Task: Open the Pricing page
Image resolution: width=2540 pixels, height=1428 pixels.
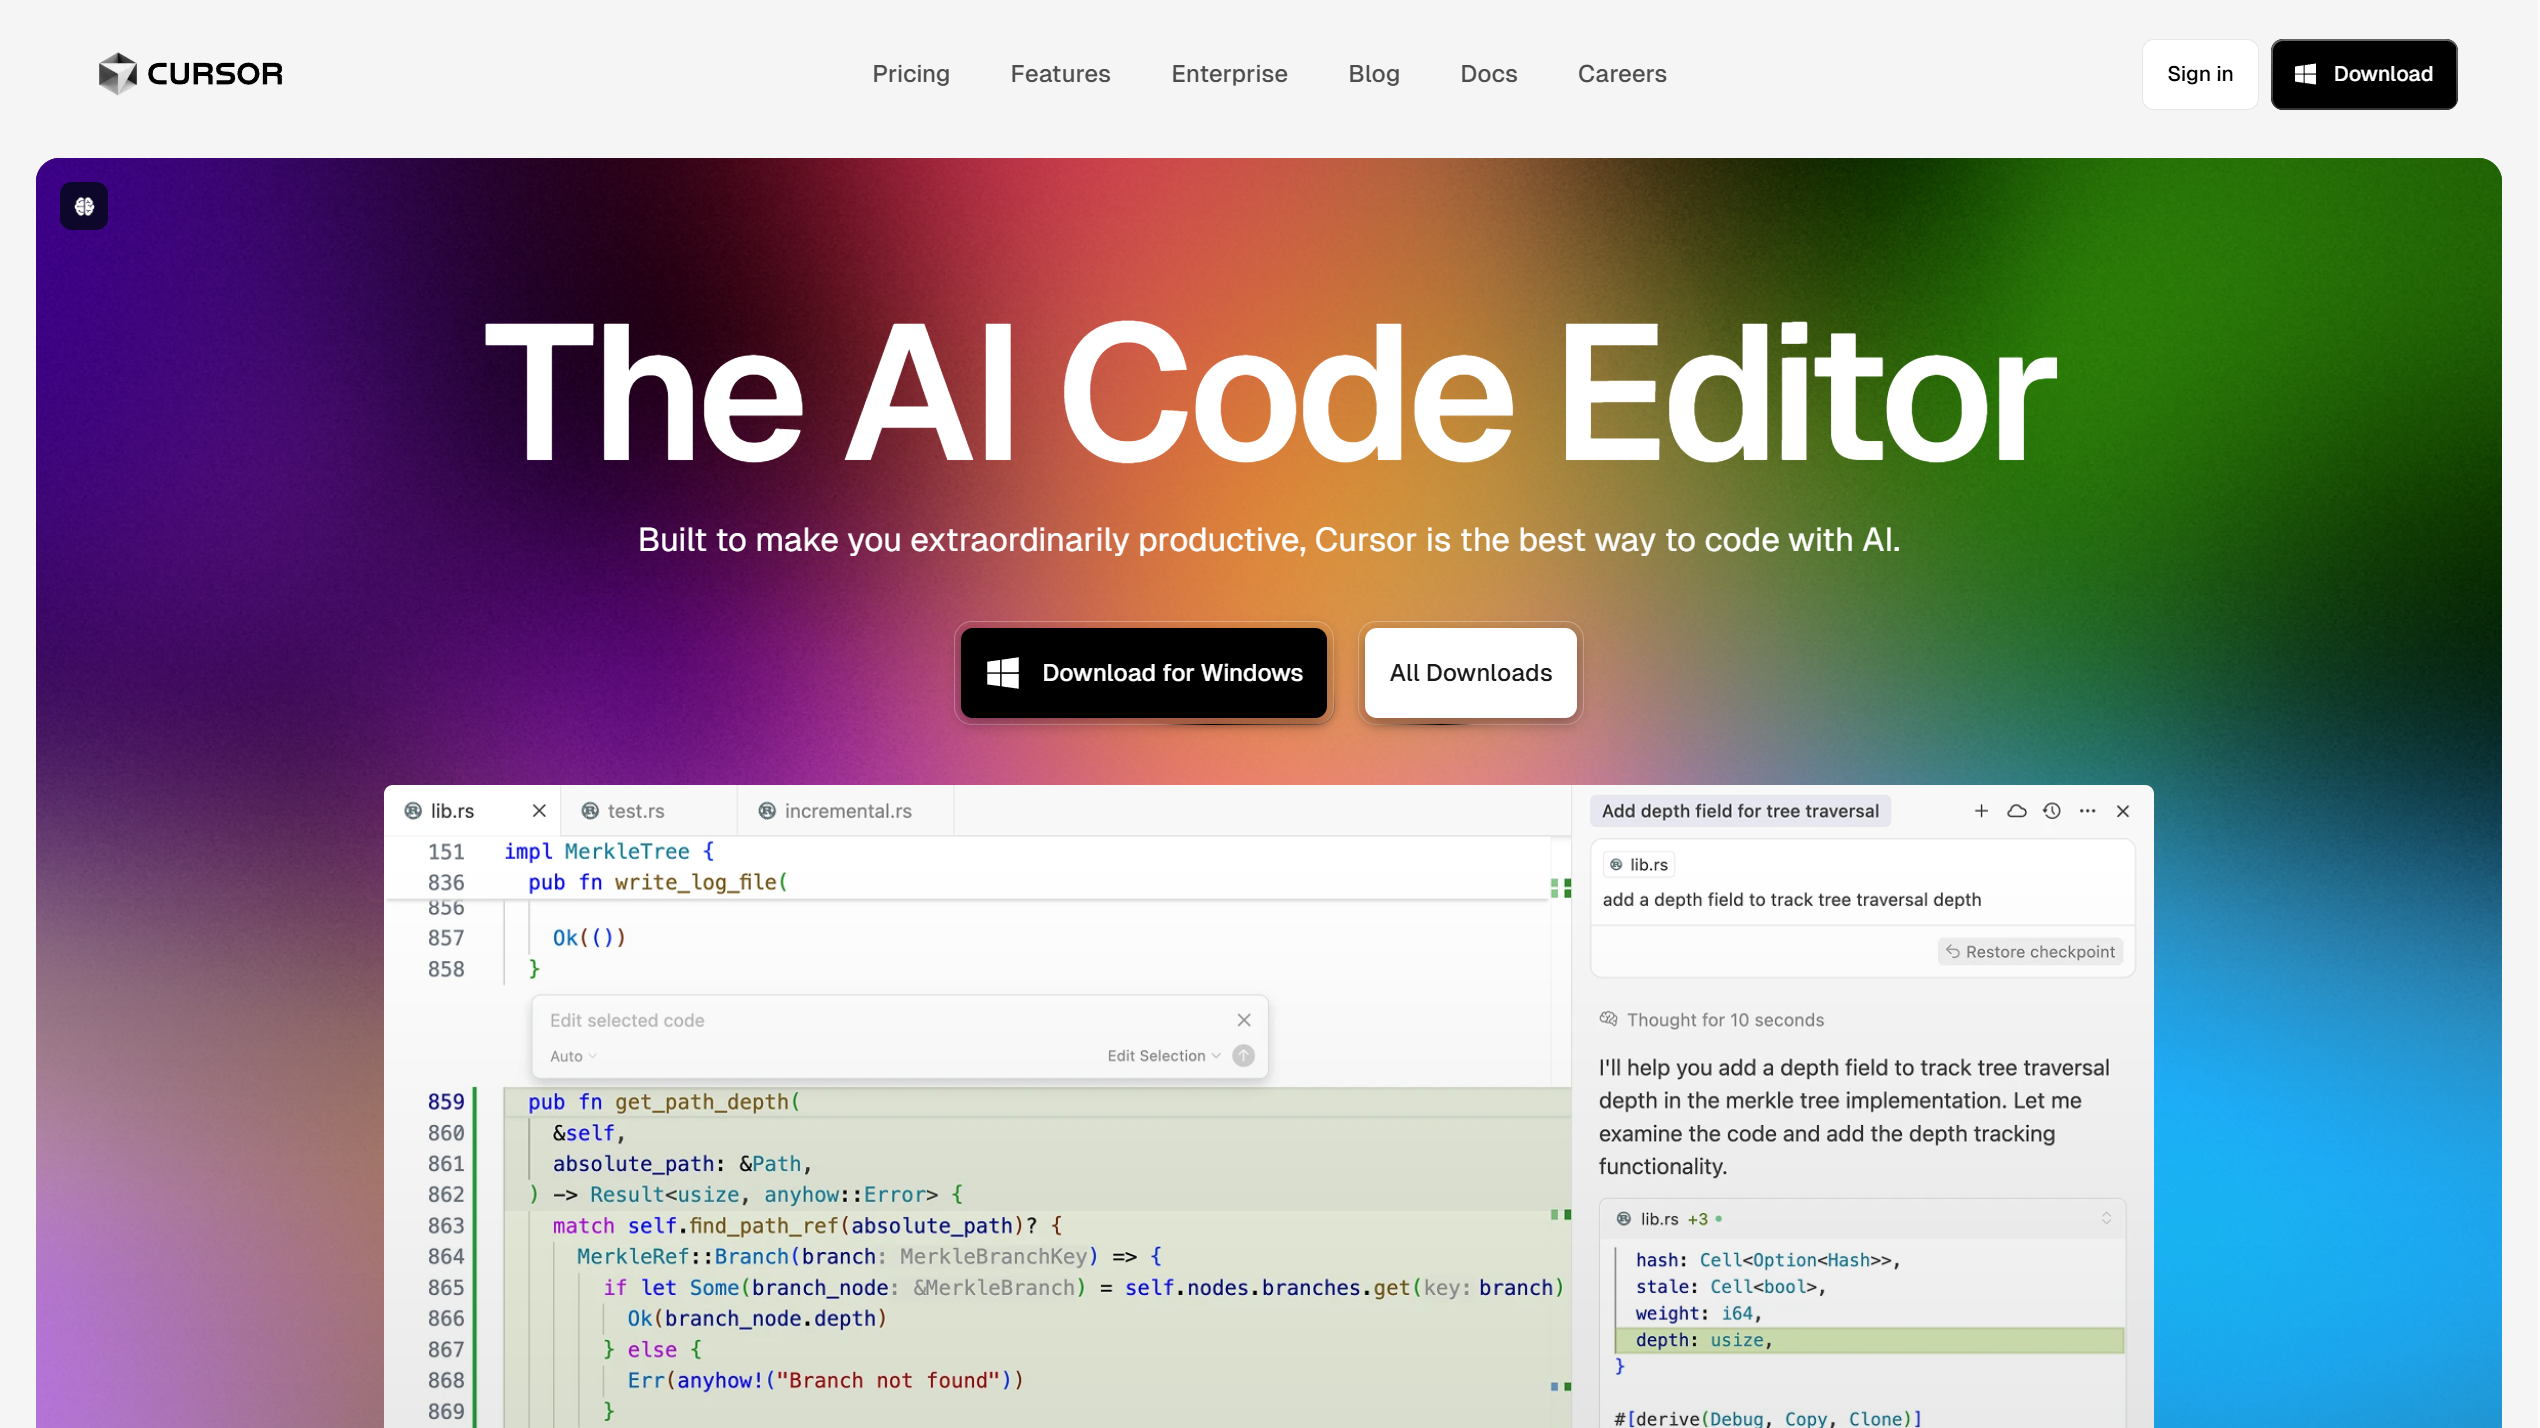Action: (911, 74)
